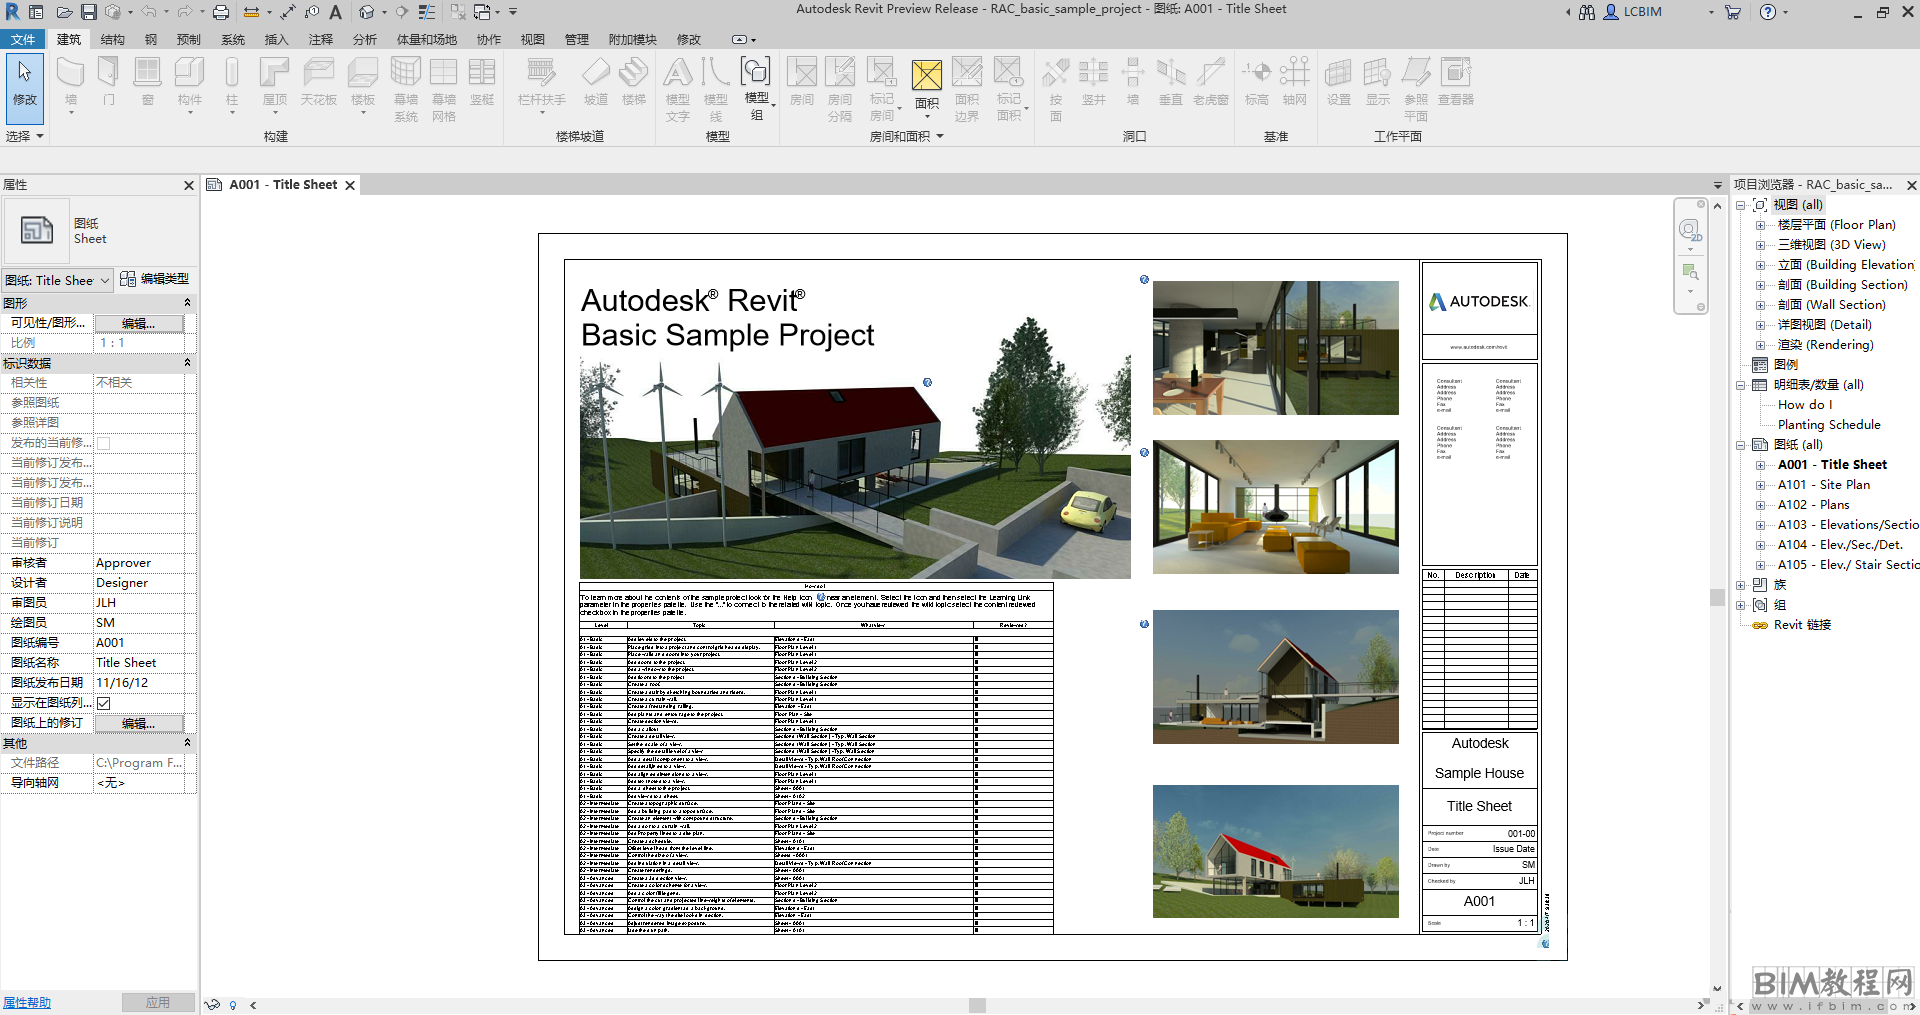Switch to the 注释 ribbon tab
This screenshot has width=1920, height=1015.
pos(321,39)
